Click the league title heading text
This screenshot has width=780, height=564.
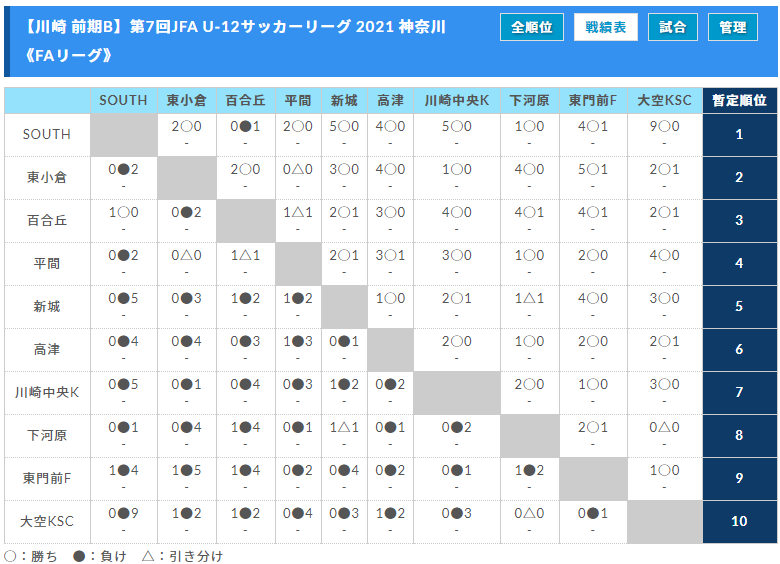tap(234, 41)
